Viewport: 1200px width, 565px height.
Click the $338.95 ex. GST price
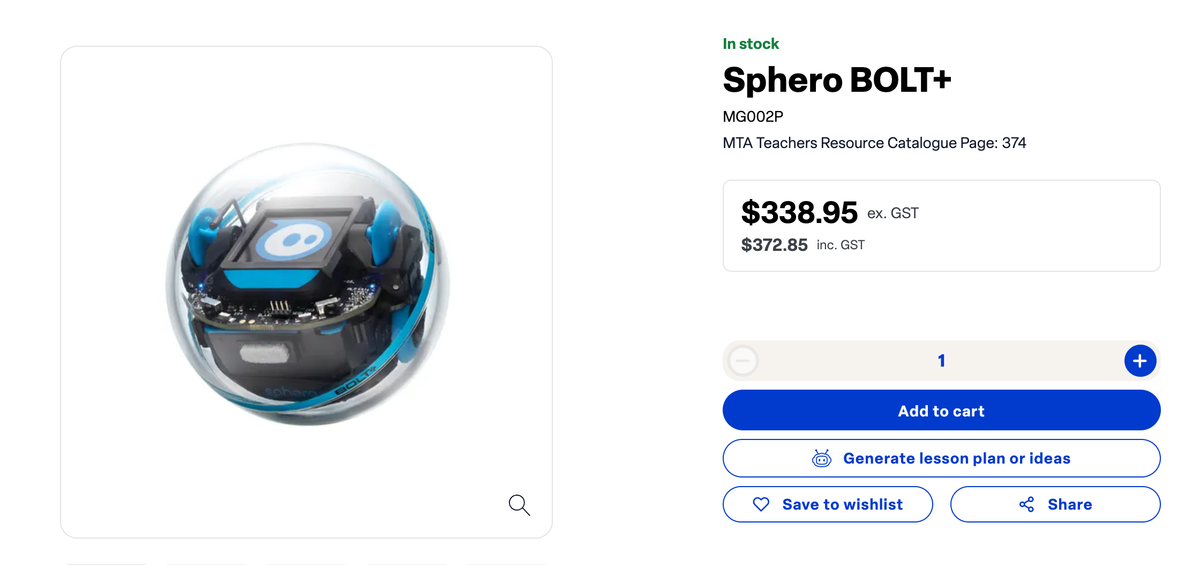tap(799, 212)
